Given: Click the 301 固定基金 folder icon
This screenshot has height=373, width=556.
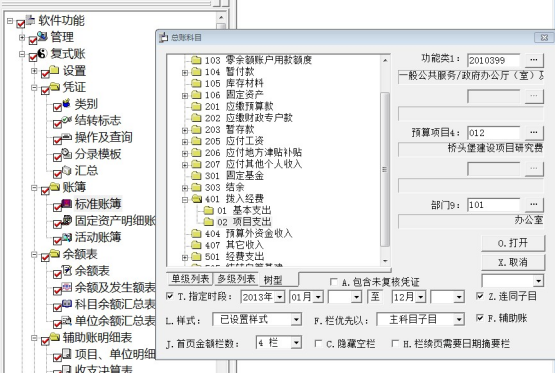Looking at the screenshot, I should pos(196,175).
